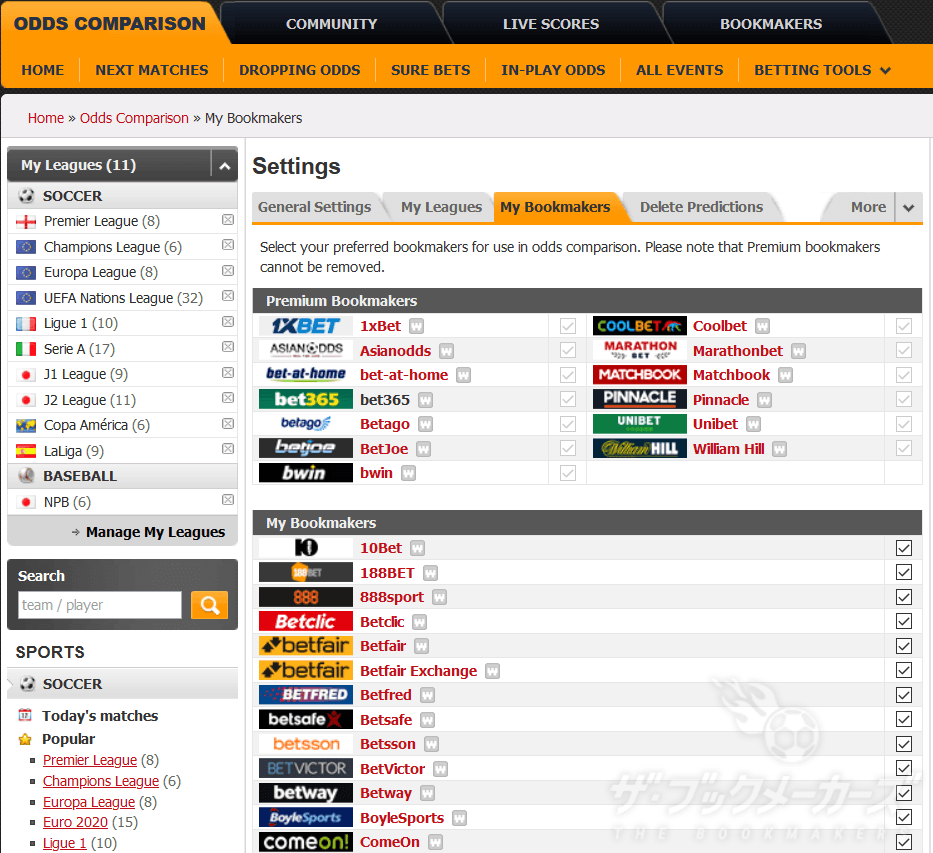This screenshot has width=933, height=853.
Task: Uncheck the BoyleSports bookmaker checkbox
Action: pos(903,817)
